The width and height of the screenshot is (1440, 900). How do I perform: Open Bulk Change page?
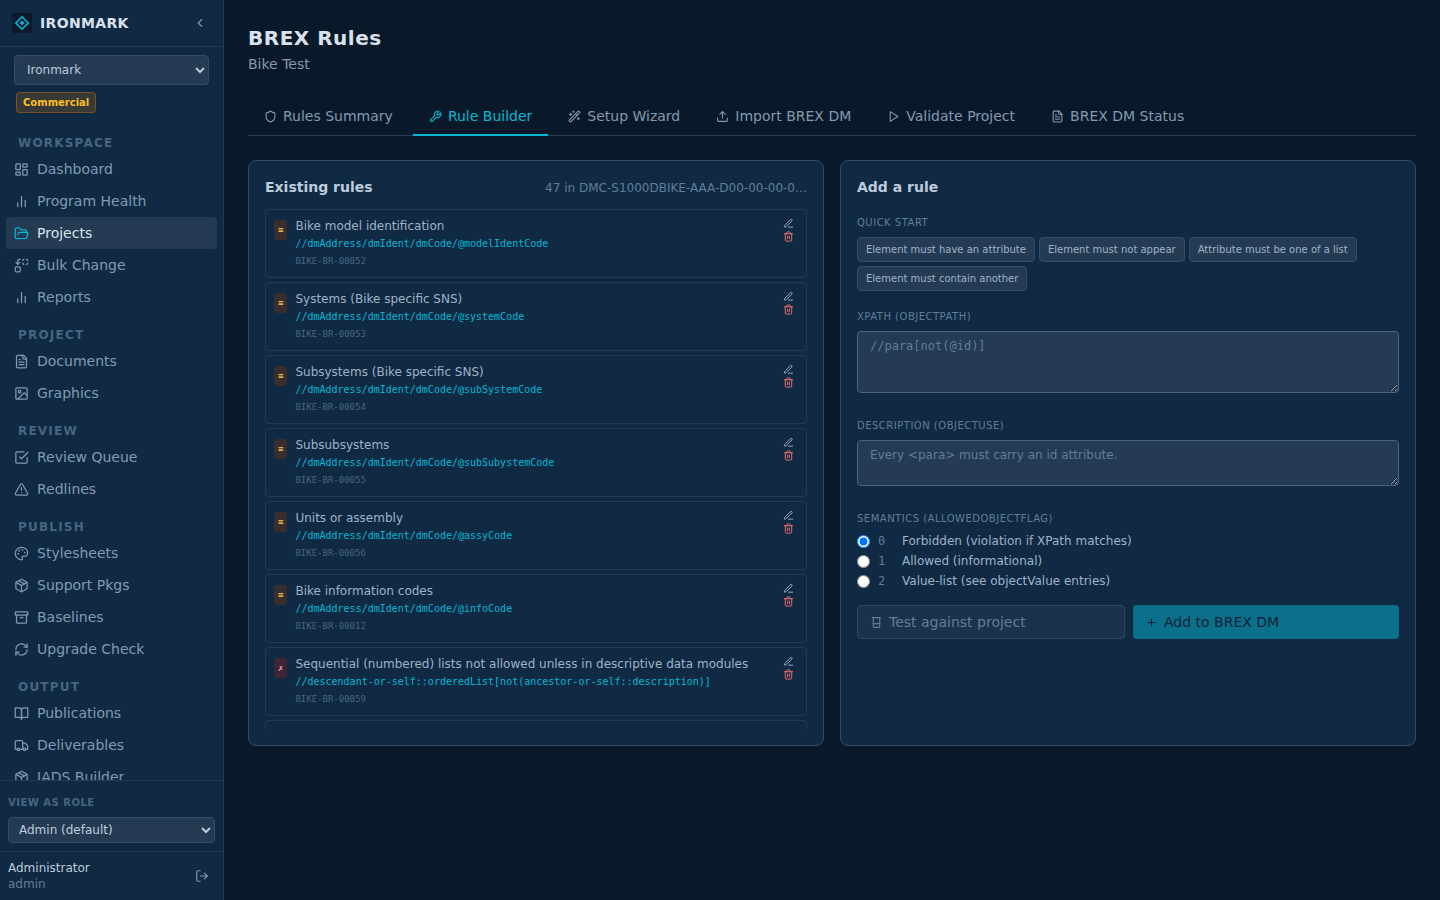tap(111, 265)
